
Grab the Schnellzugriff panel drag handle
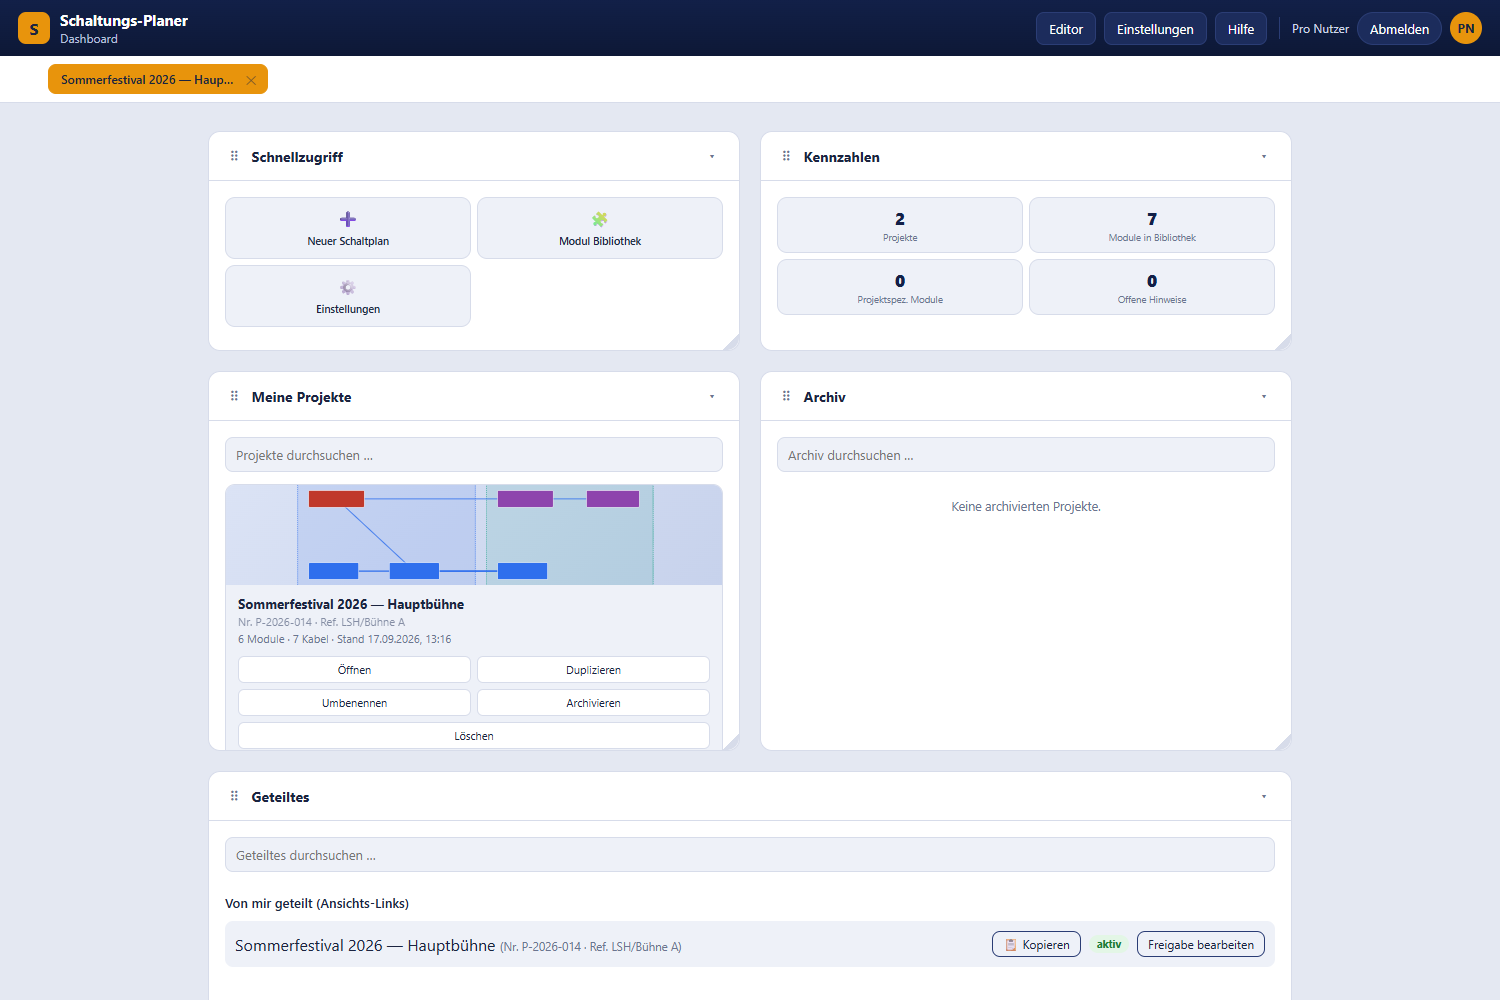(x=234, y=156)
